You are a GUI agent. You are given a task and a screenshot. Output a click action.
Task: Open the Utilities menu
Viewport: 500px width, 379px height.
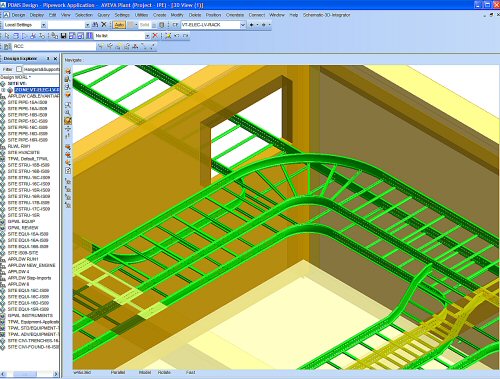coord(141,15)
